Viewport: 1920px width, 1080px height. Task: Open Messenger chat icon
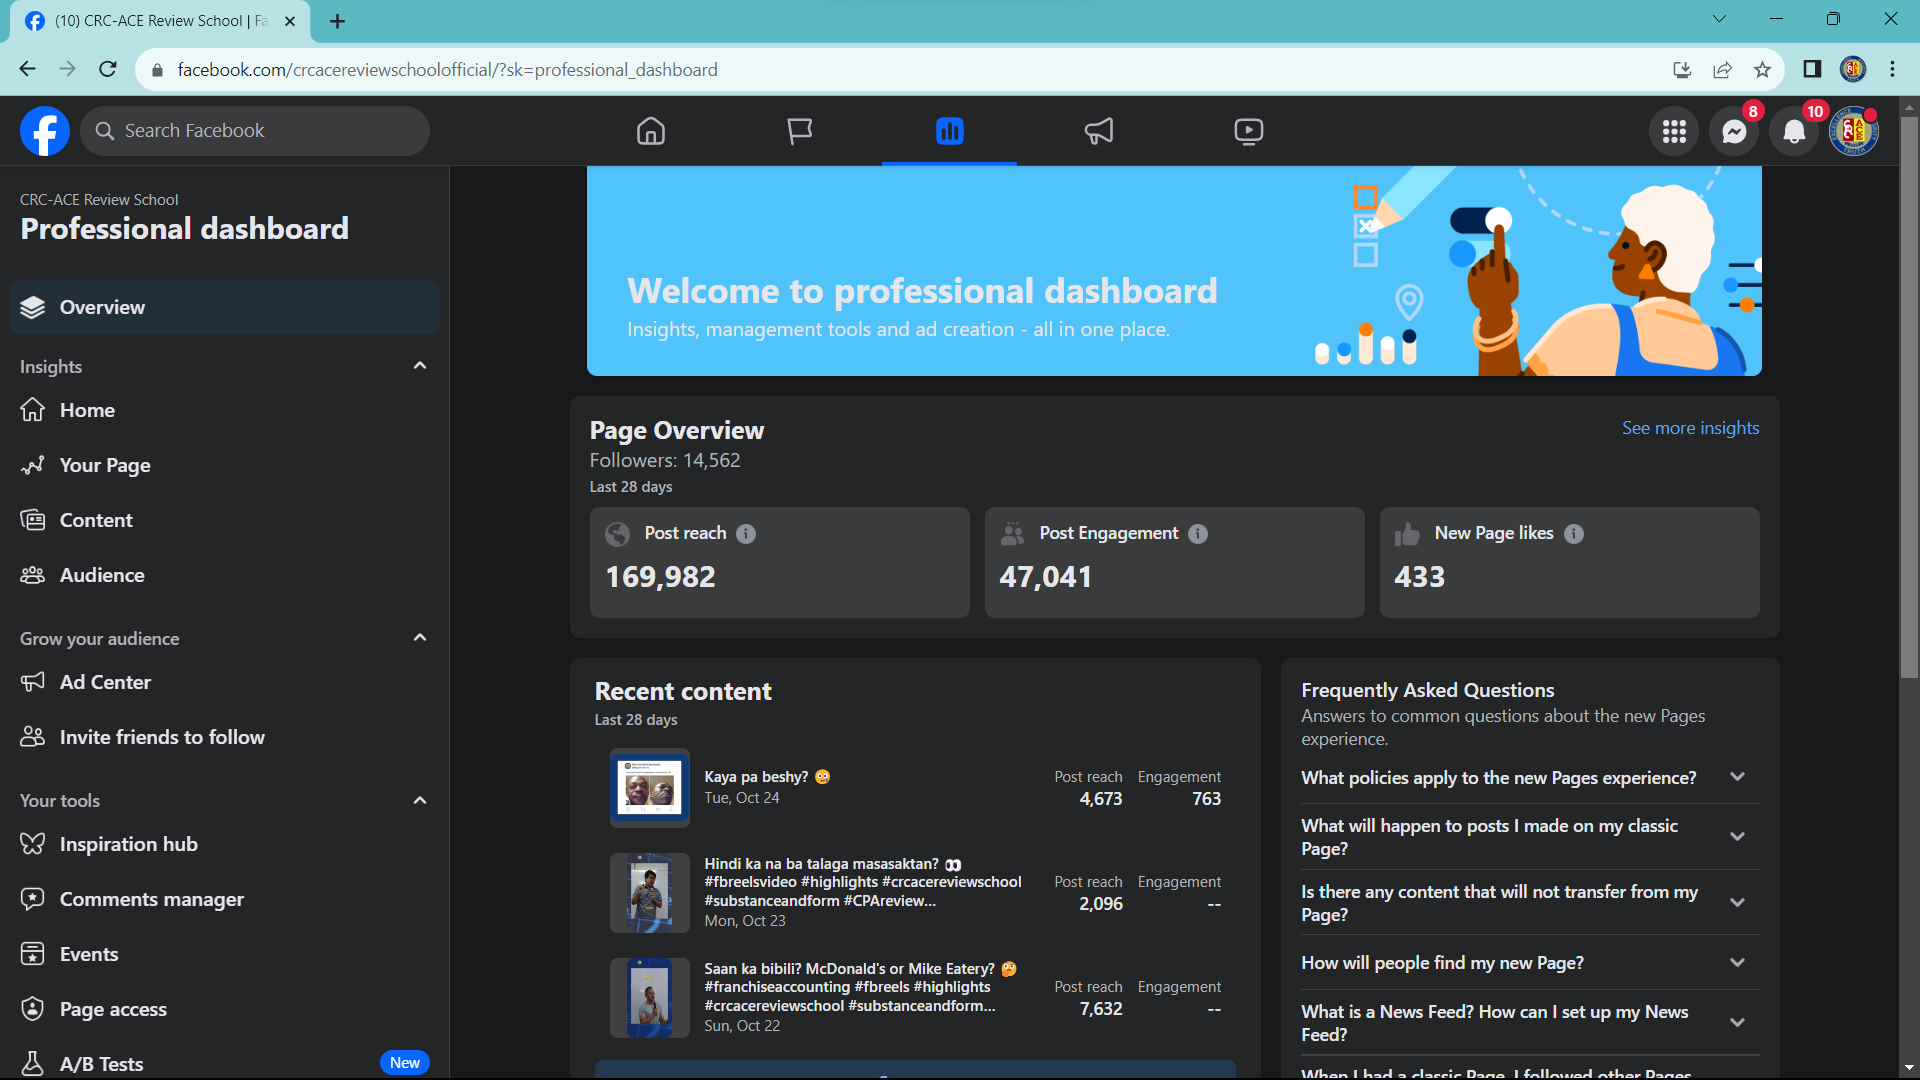click(x=1734, y=132)
